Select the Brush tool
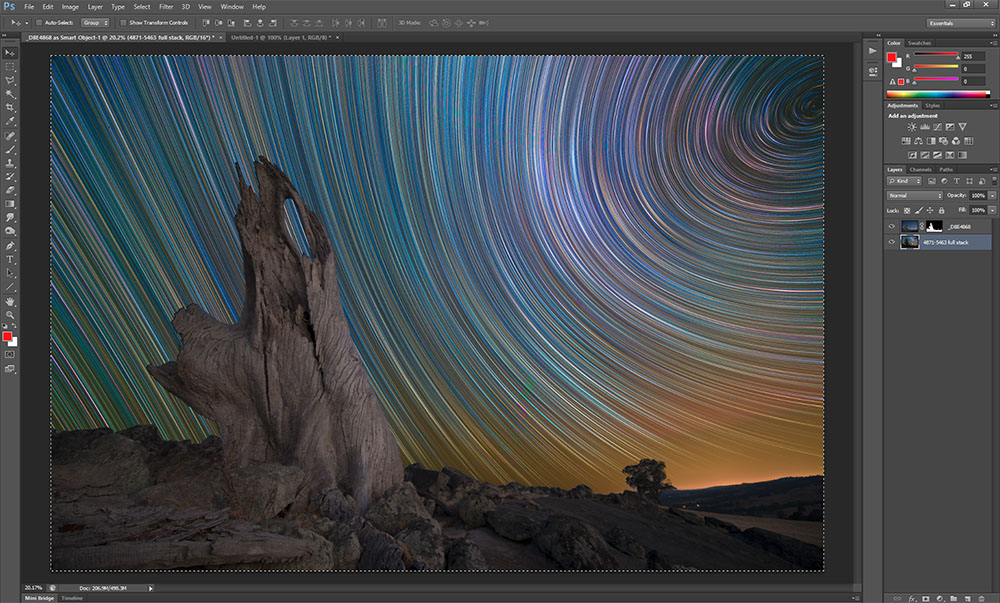The image size is (1000, 603). click(10, 150)
